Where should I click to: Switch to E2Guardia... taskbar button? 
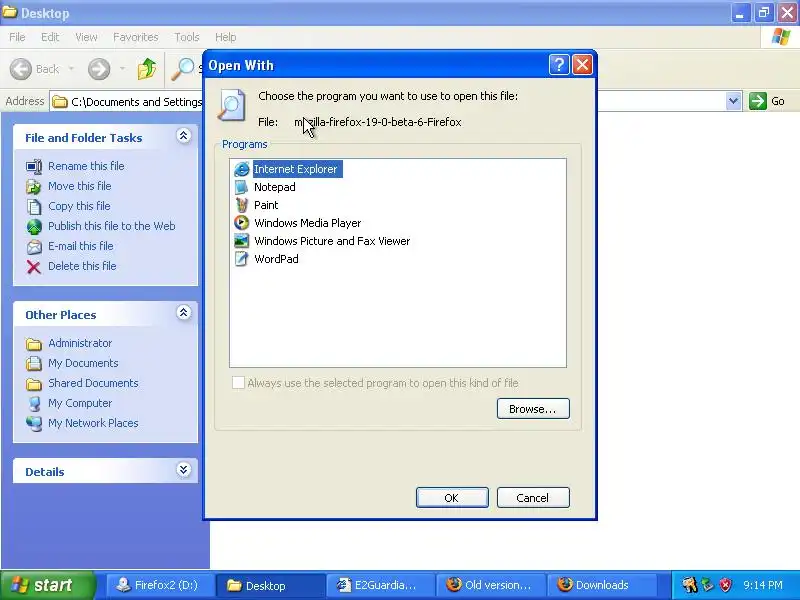click(380, 585)
